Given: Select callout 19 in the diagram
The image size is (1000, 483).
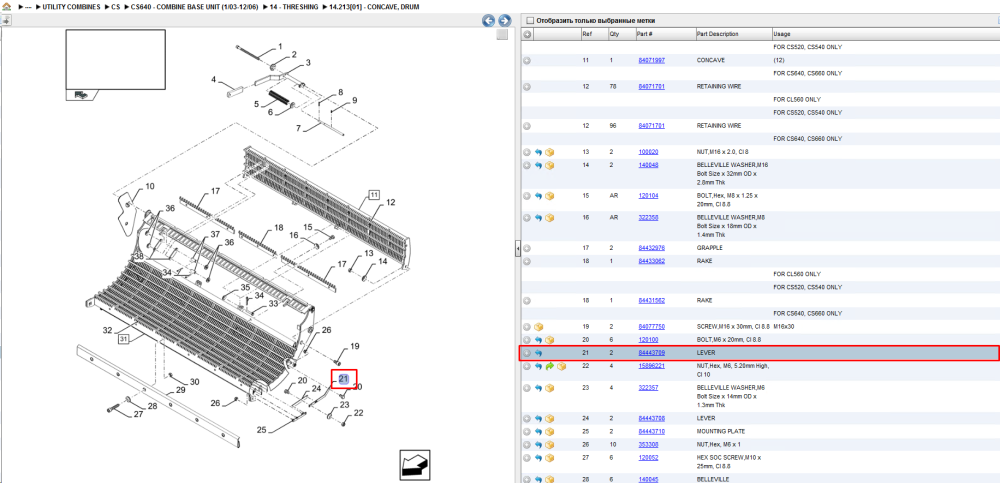Looking at the screenshot, I should [355, 346].
